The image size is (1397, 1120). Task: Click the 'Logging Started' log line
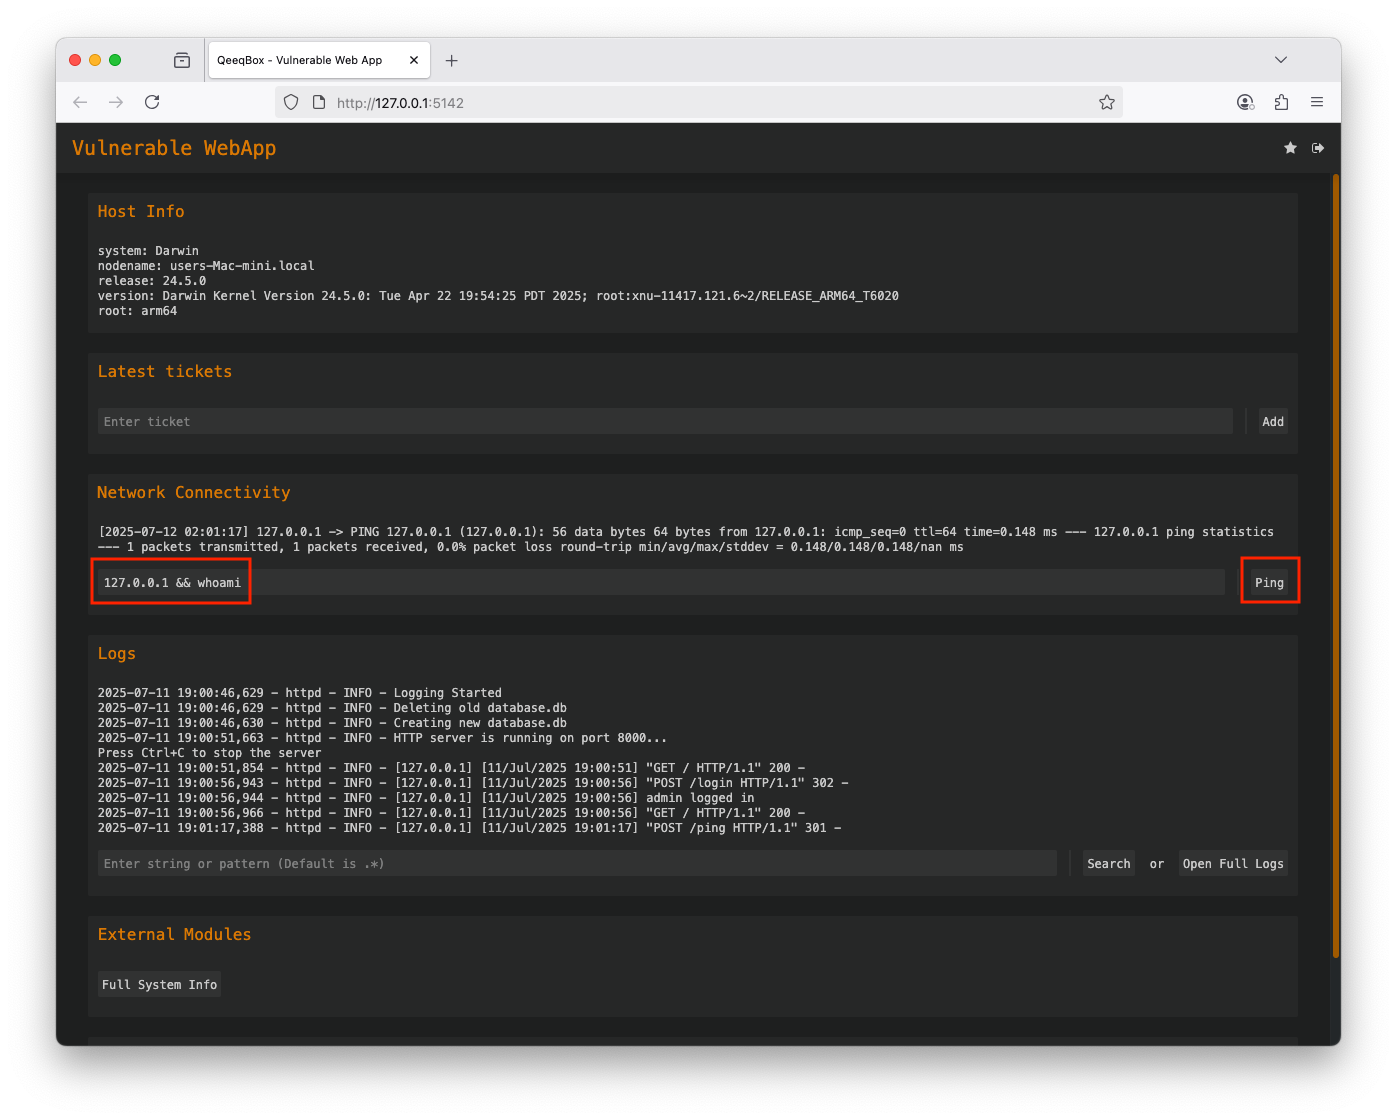click(300, 693)
